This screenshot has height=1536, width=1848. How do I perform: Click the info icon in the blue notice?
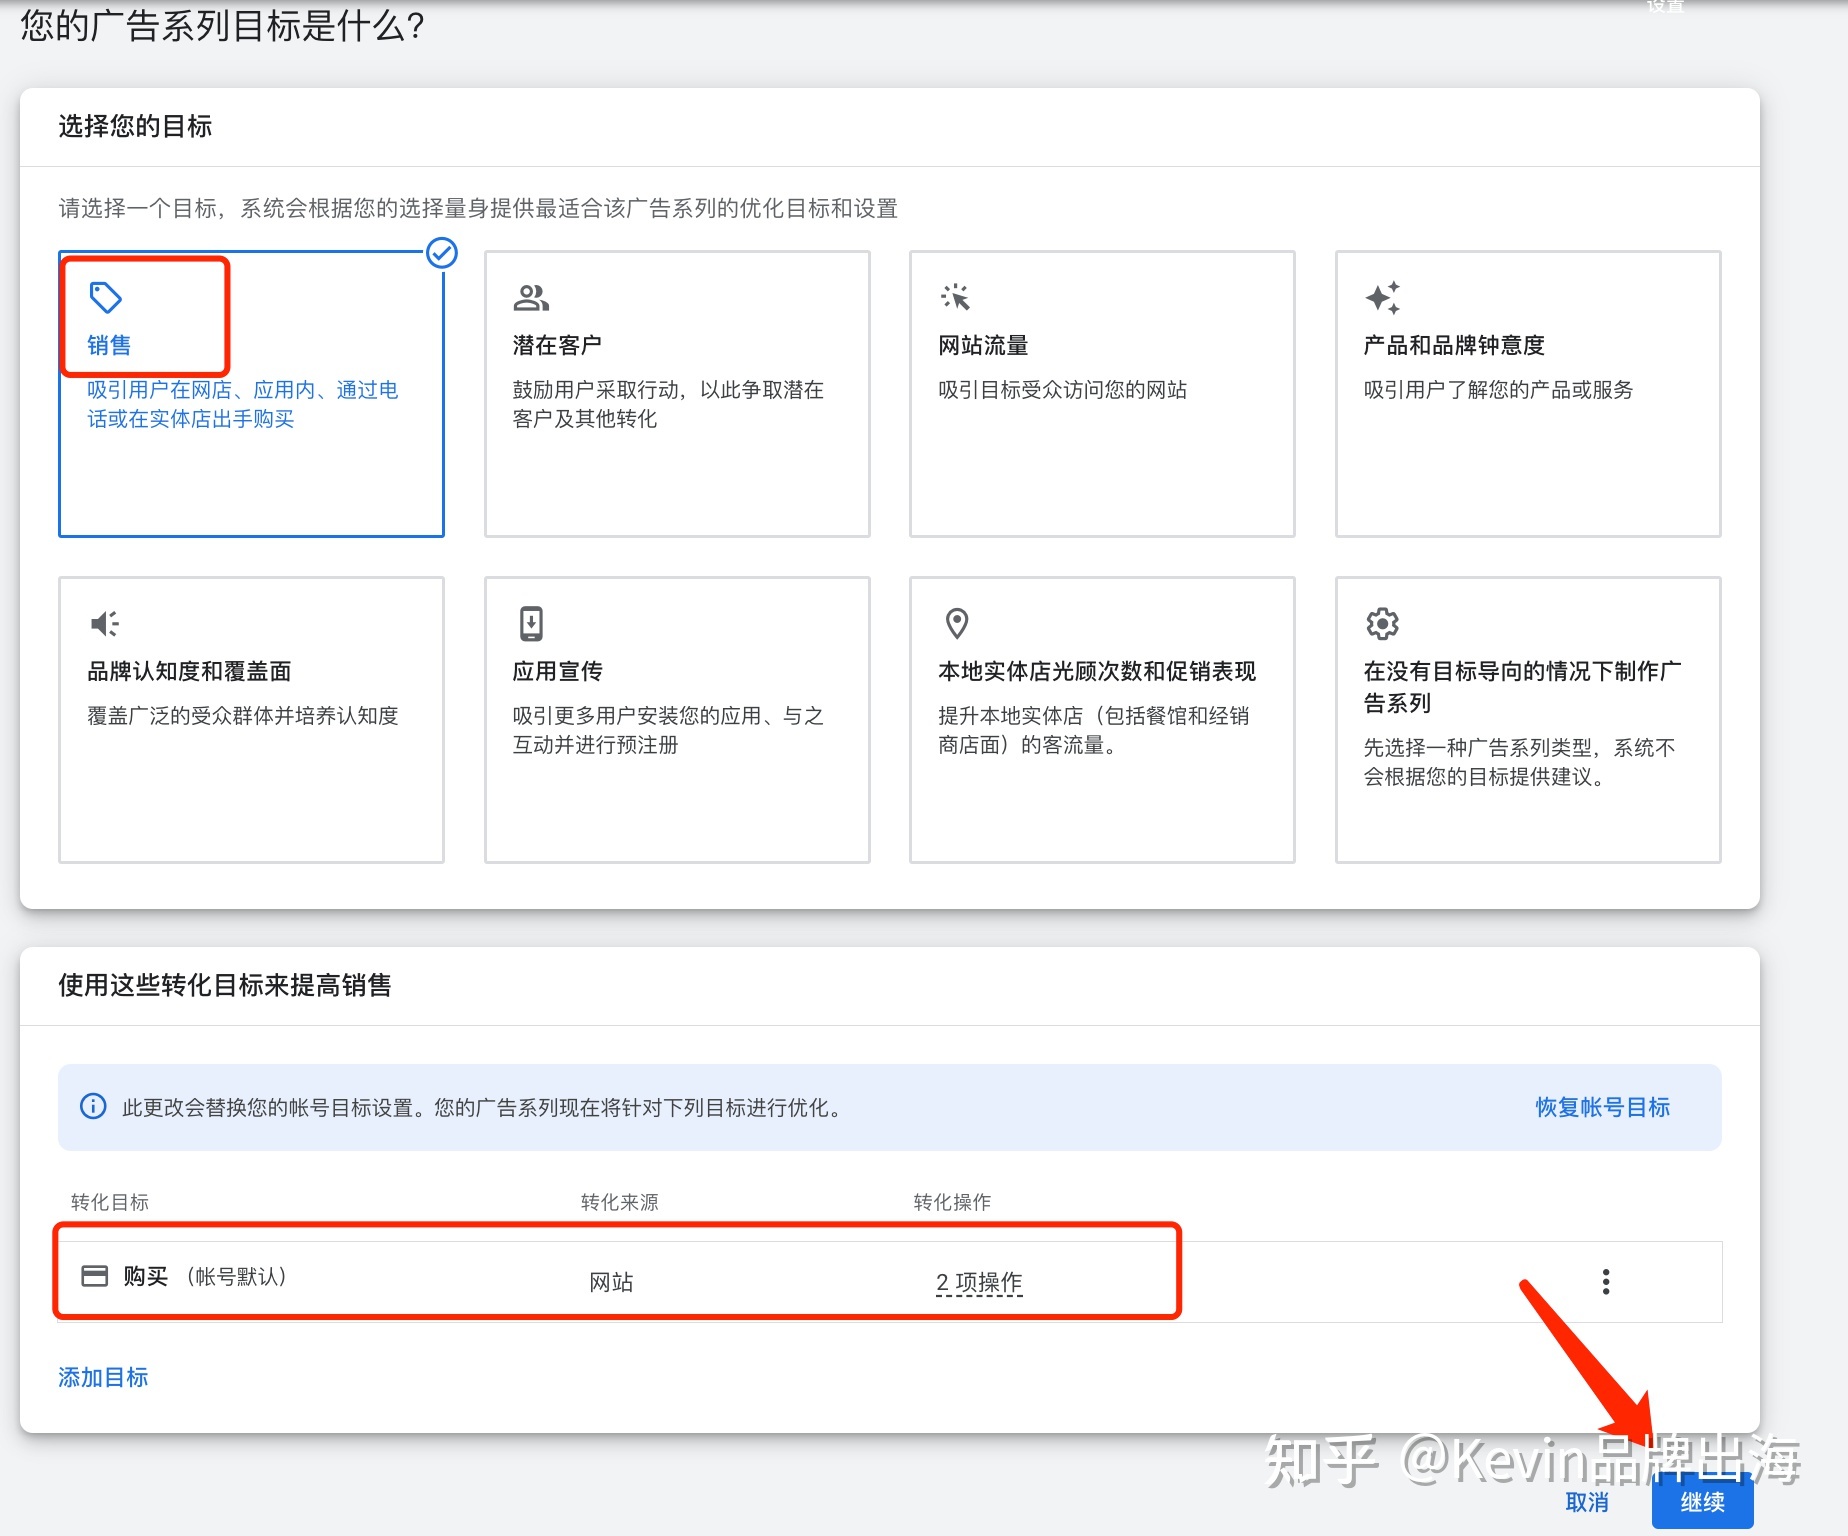point(93,1106)
